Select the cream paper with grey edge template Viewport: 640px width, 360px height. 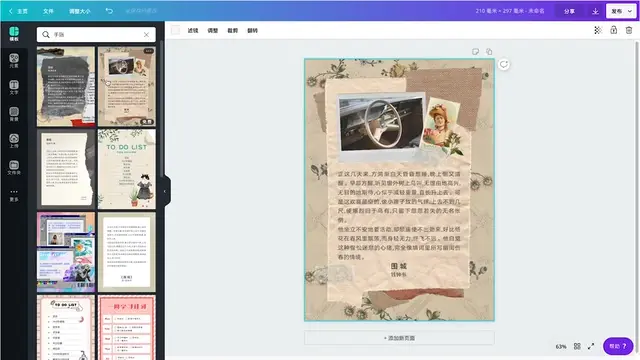tap(66, 169)
